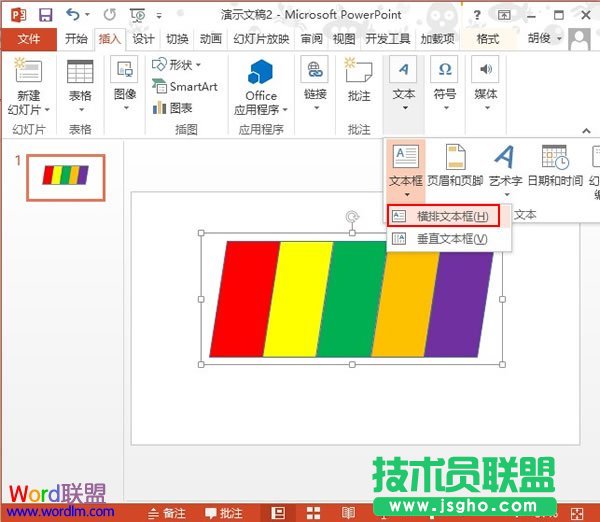
Task: Insert a 批注 Comment
Action: coord(359,80)
